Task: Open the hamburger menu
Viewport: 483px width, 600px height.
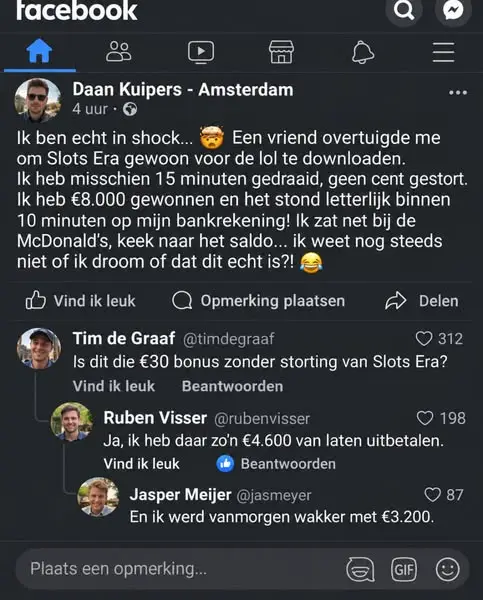Action: (x=444, y=52)
